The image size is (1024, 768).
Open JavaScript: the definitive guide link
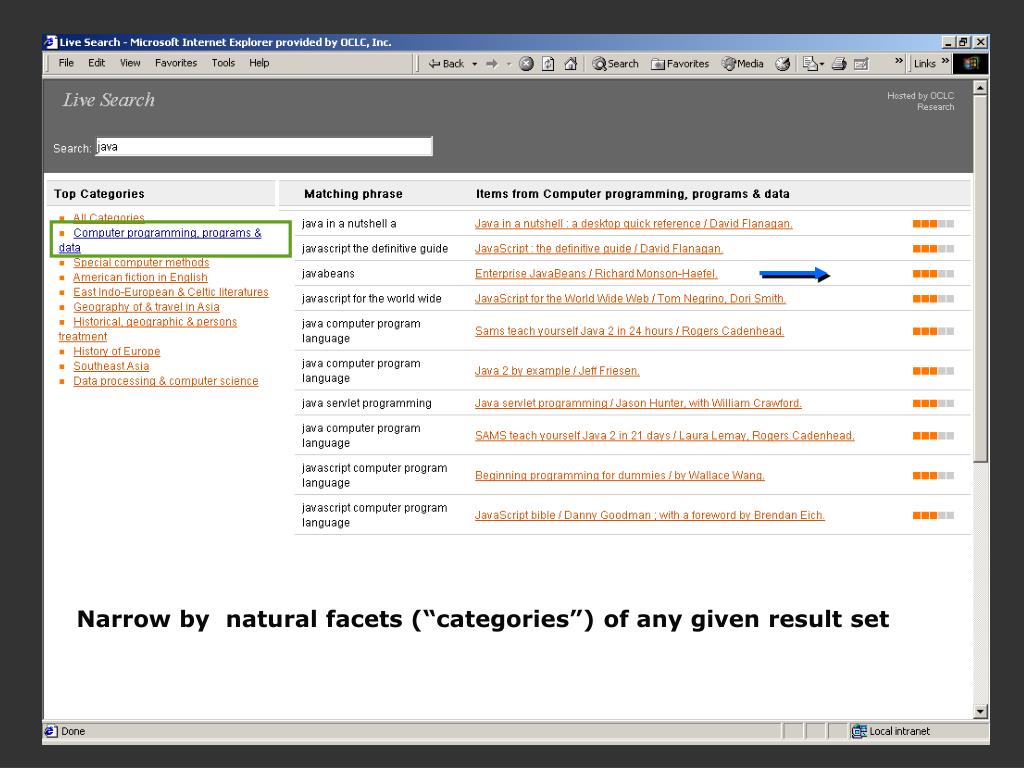point(599,248)
